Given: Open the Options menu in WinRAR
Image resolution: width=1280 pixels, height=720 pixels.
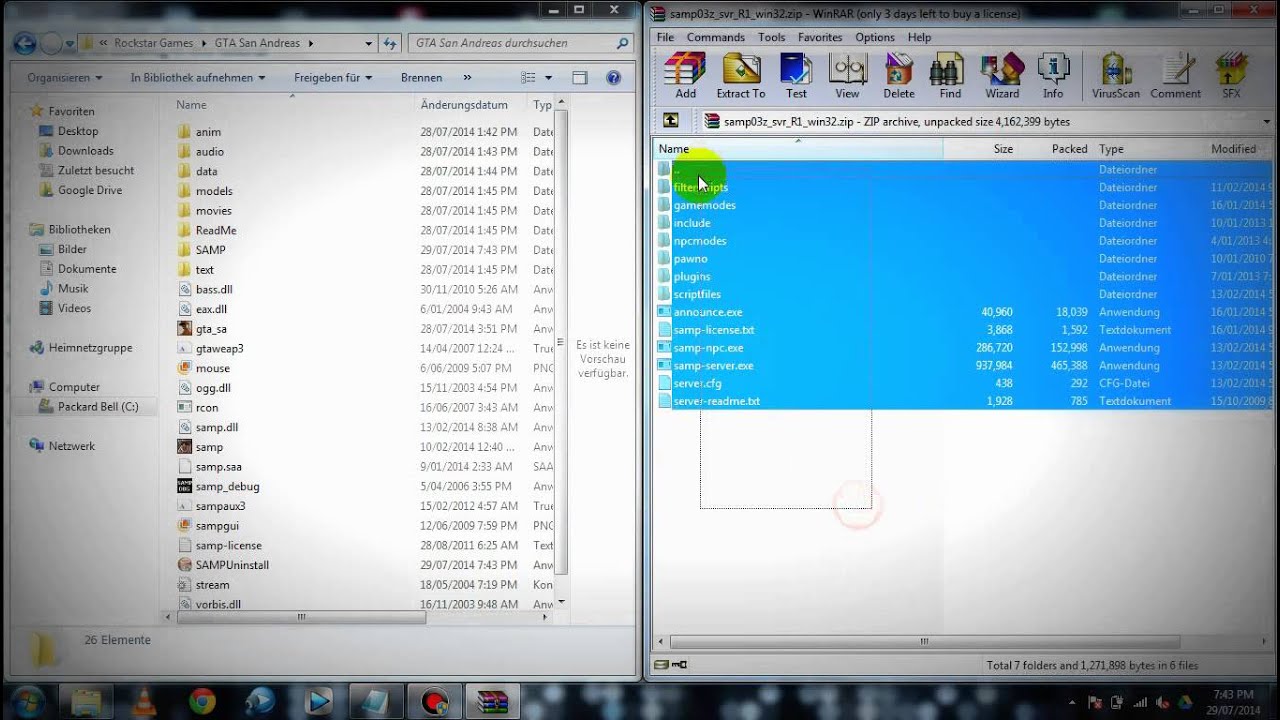Looking at the screenshot, I should (x=875, y=37).
